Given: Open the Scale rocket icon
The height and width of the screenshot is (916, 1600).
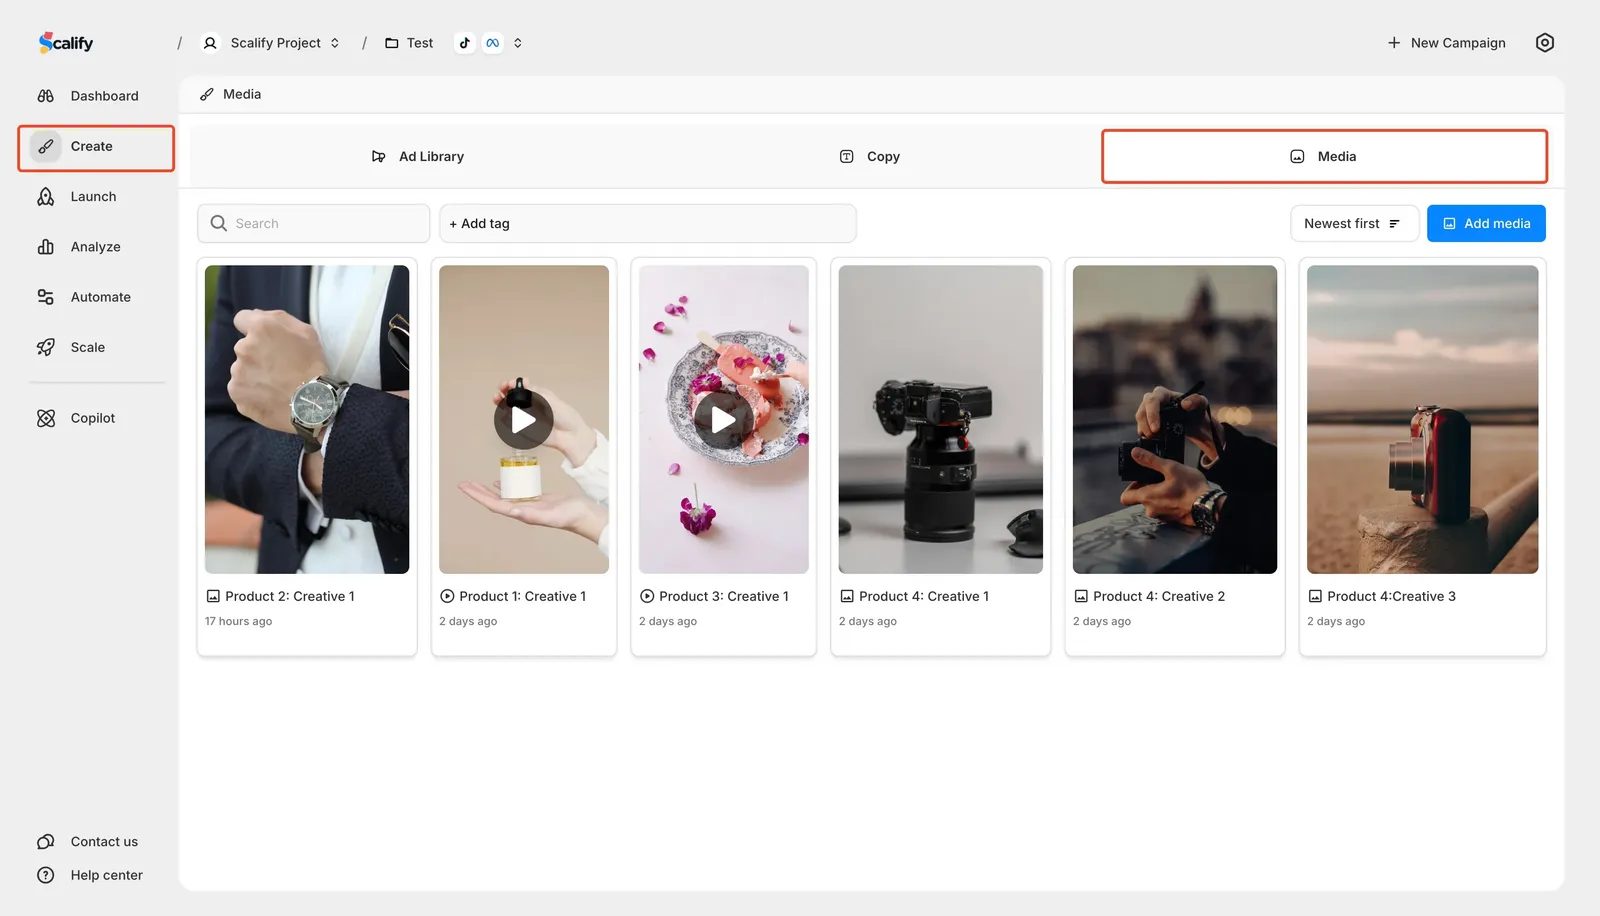Looking at the screenshot, I should [46, 347].
